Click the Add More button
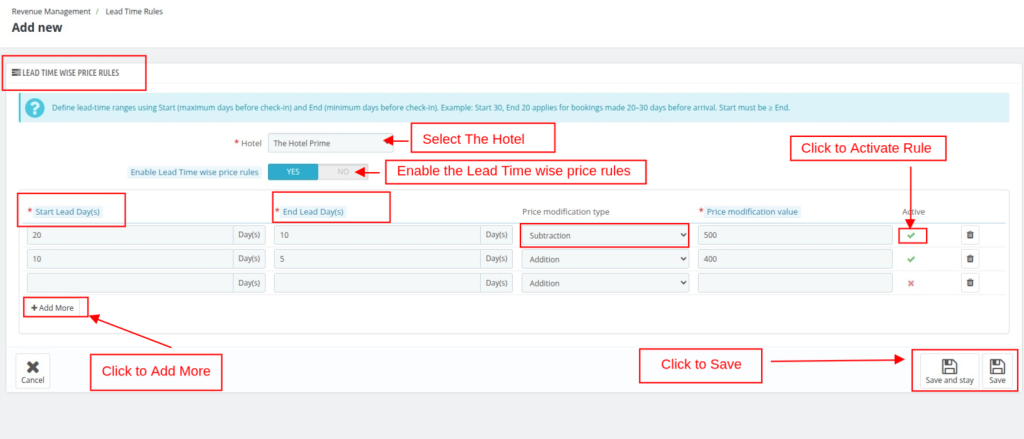 tap(53, 308)
